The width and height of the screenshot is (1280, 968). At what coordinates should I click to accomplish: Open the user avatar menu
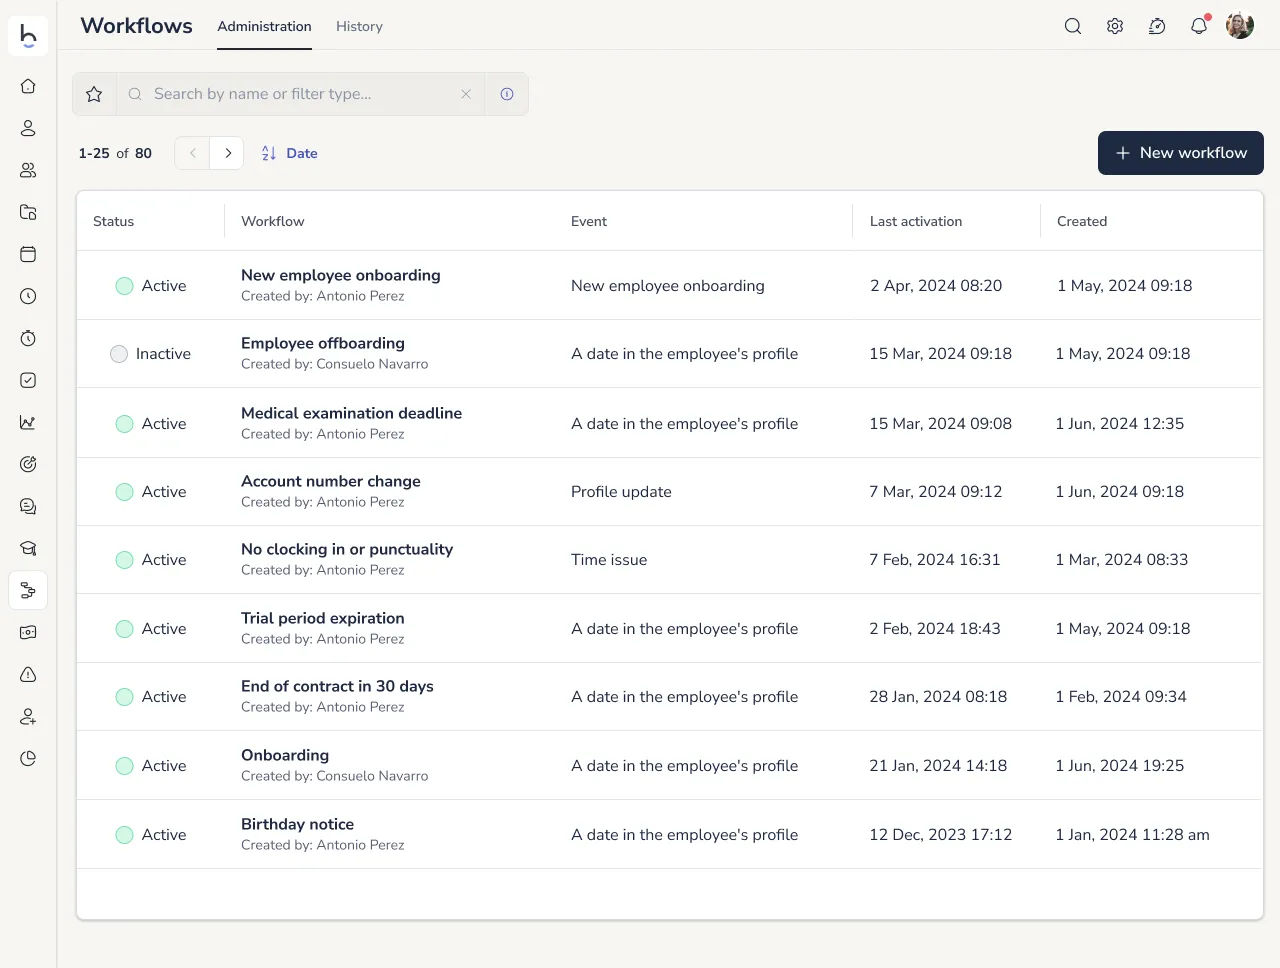coord(1240,26)
